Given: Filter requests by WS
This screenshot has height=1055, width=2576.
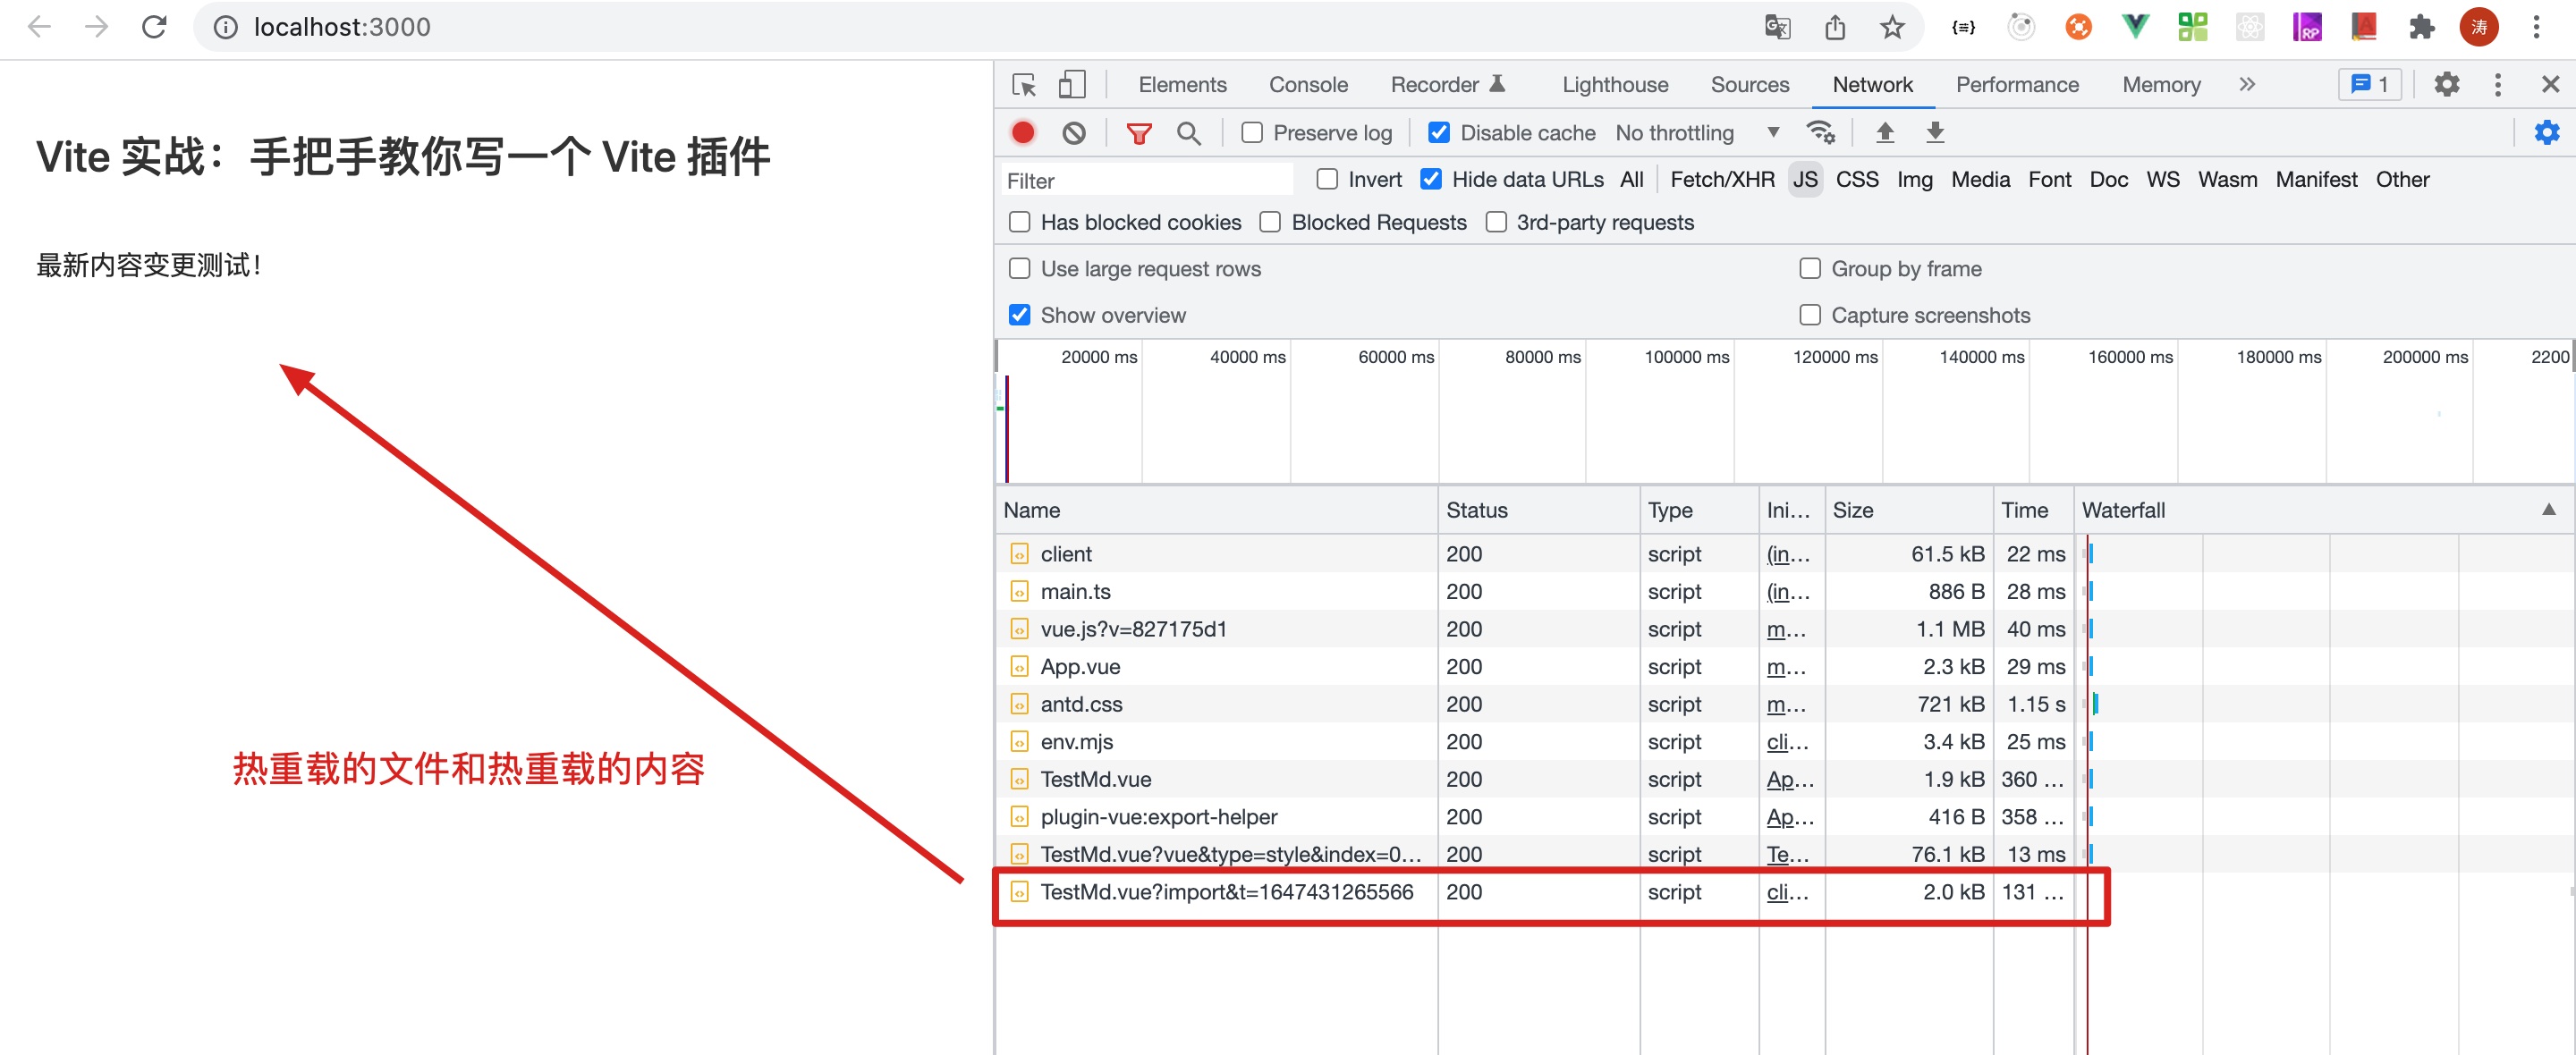Looking at the screenshot, I should point(2162,180).
